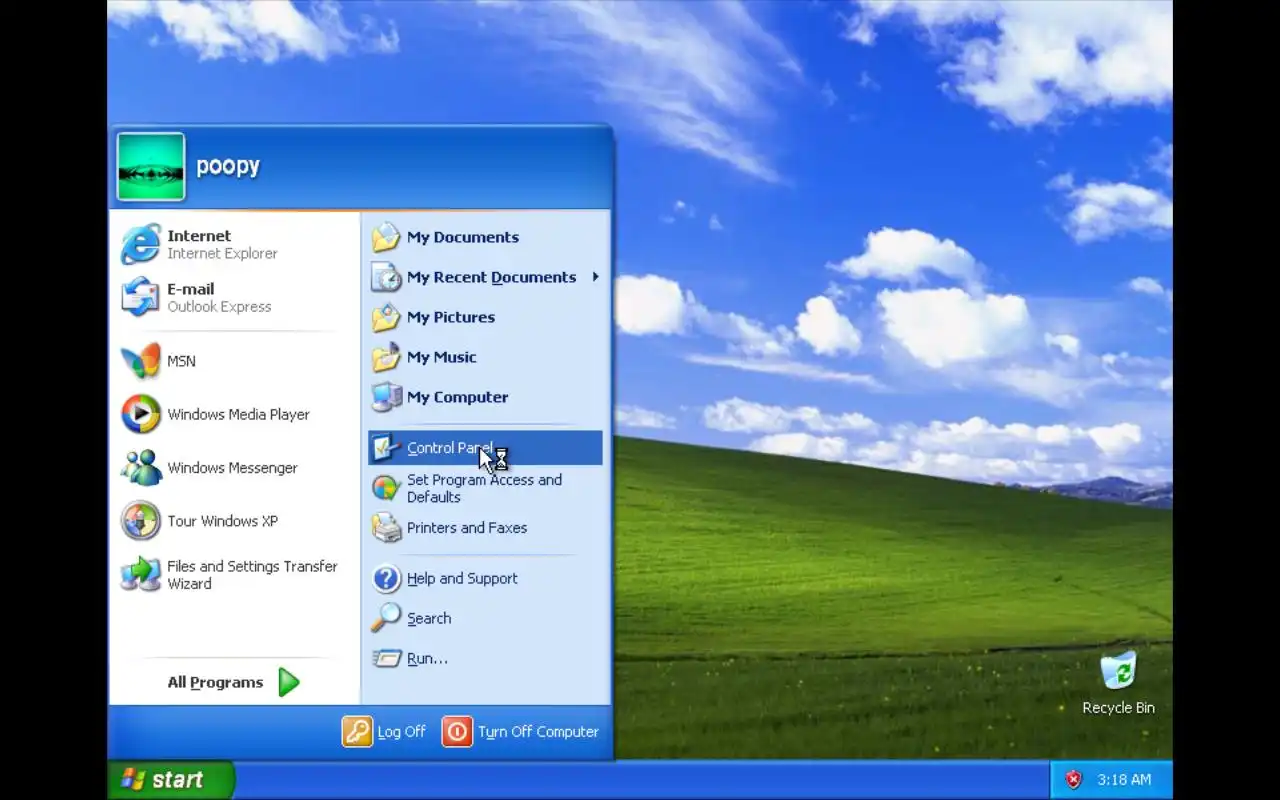Click the Recycle Bin label text
This screenshot has width=1280, height=800.
1118,708
